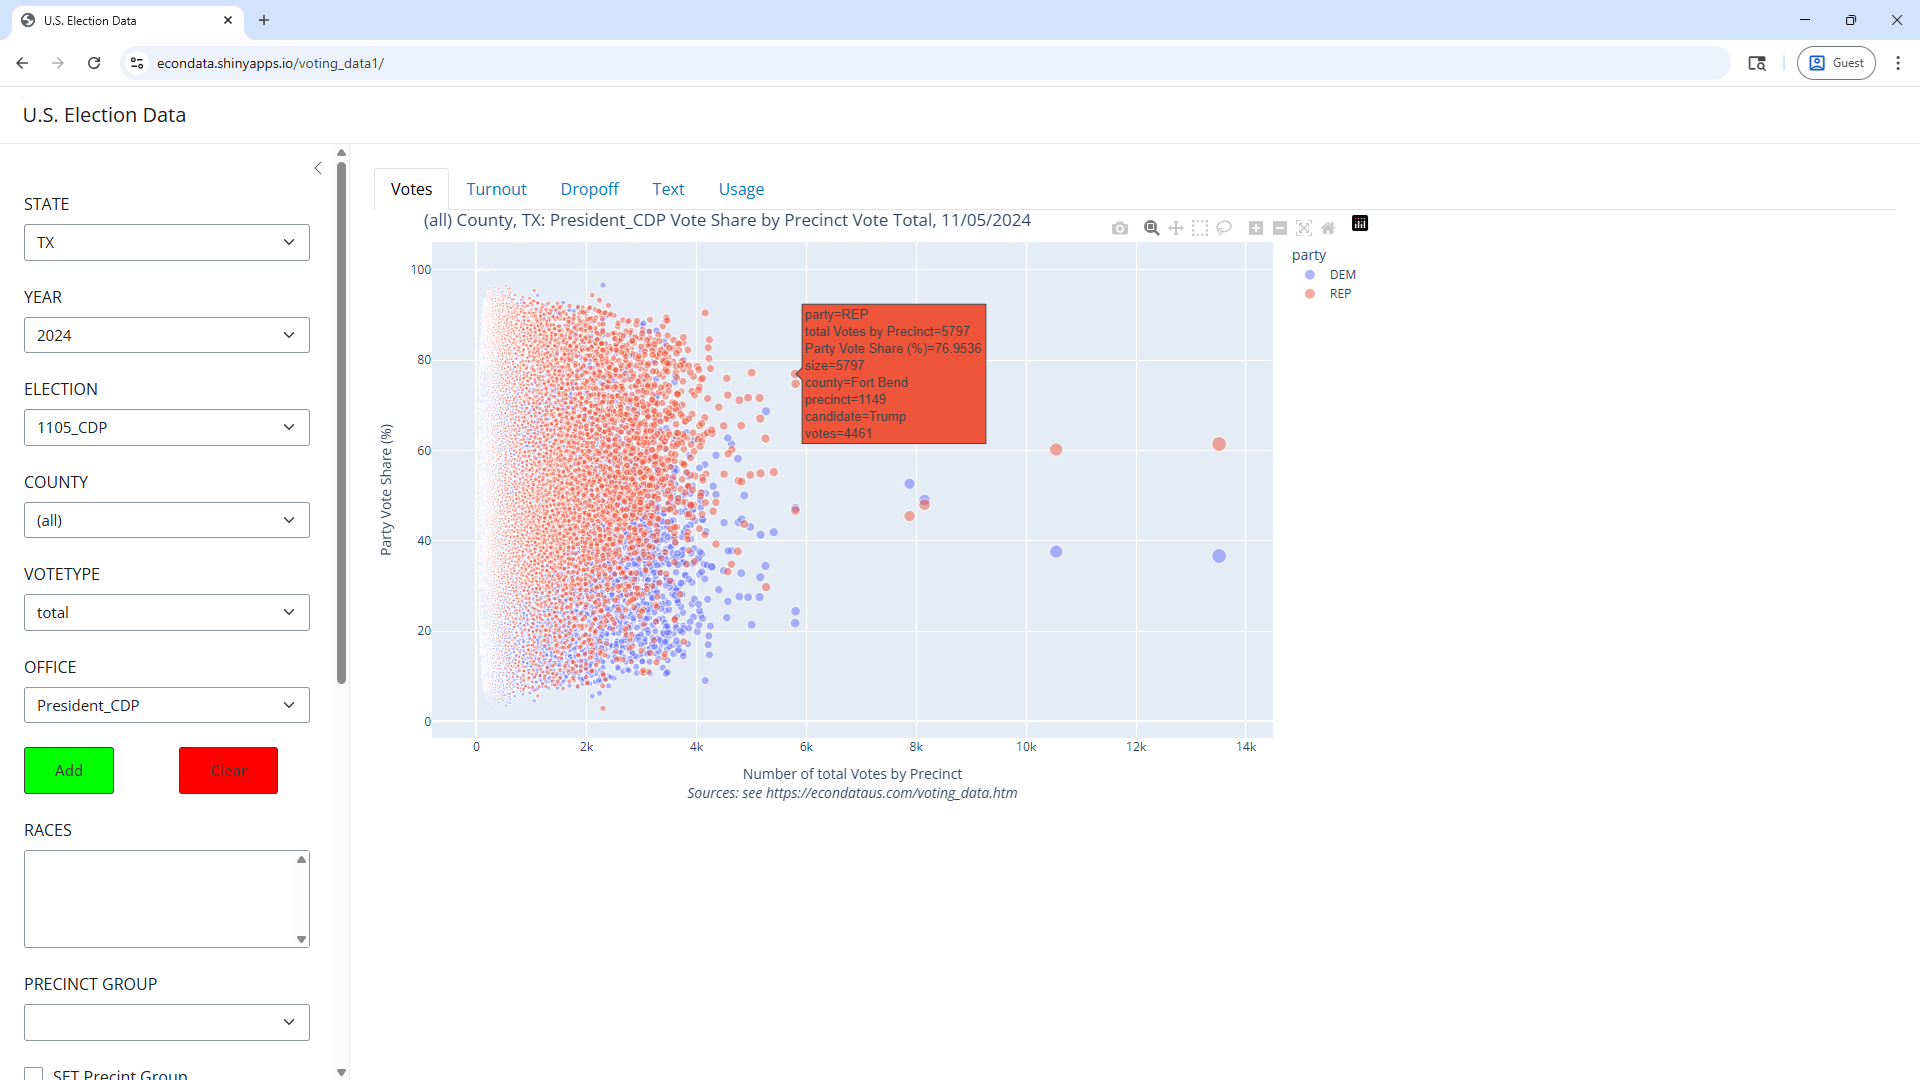Reset axes with the home icon
Image resolution: width=1920 pixels, height=1080 pixels.
[1328, 228]
